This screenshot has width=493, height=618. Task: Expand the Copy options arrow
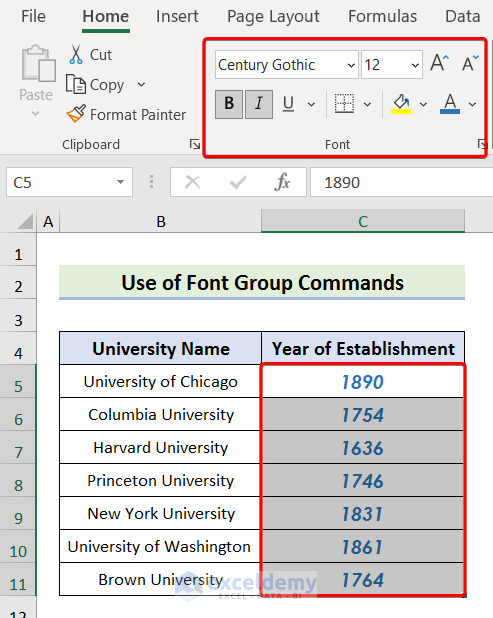click(x=141, y=84)
